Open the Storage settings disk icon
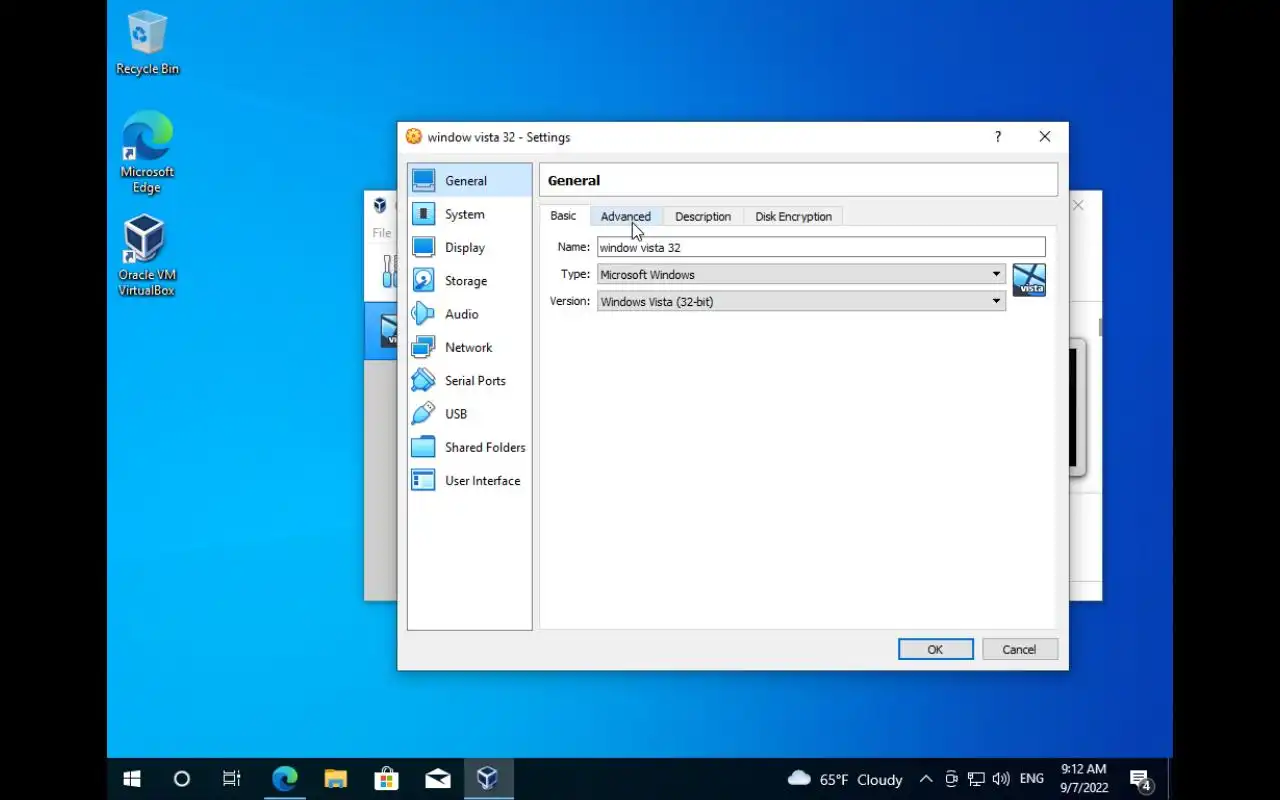 423,280
